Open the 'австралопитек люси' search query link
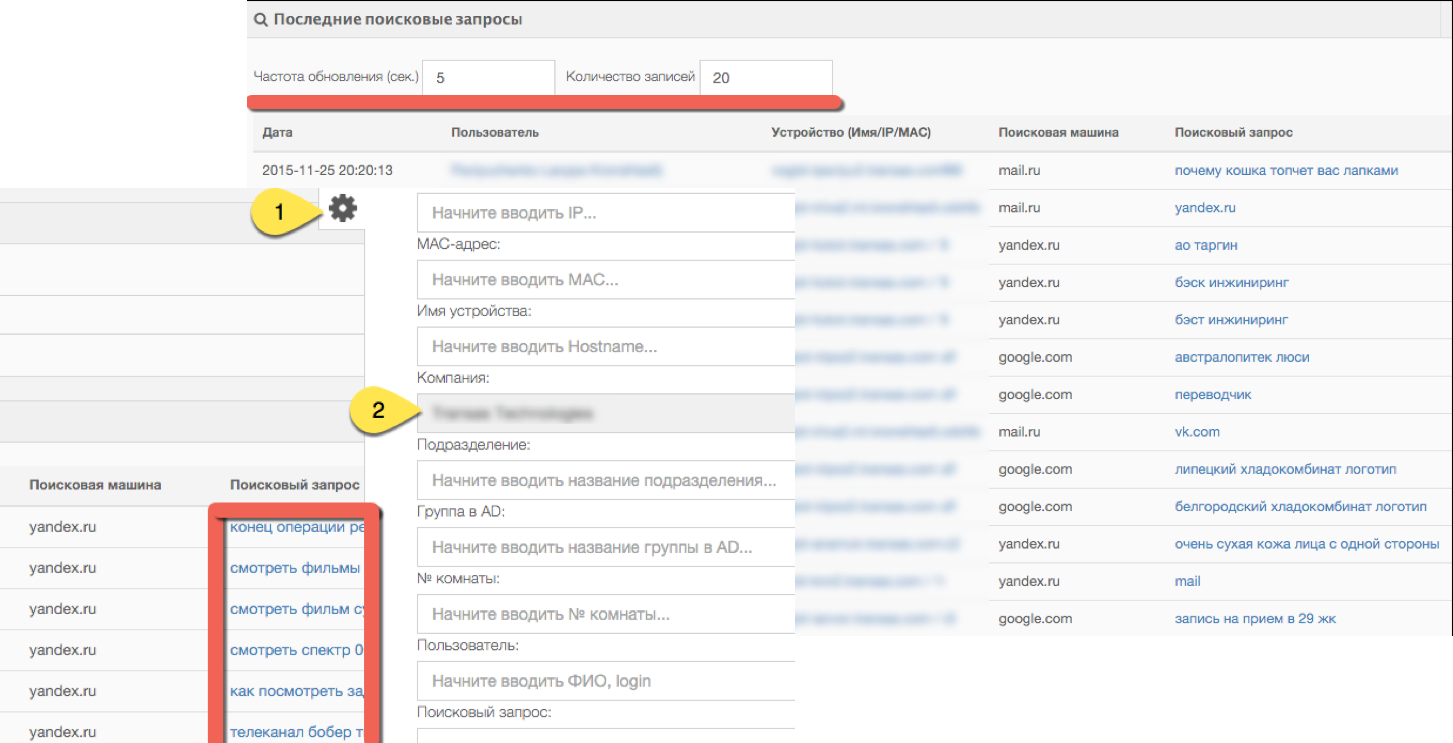This screenshot has width=1453, height=743. pos(1242,357)
